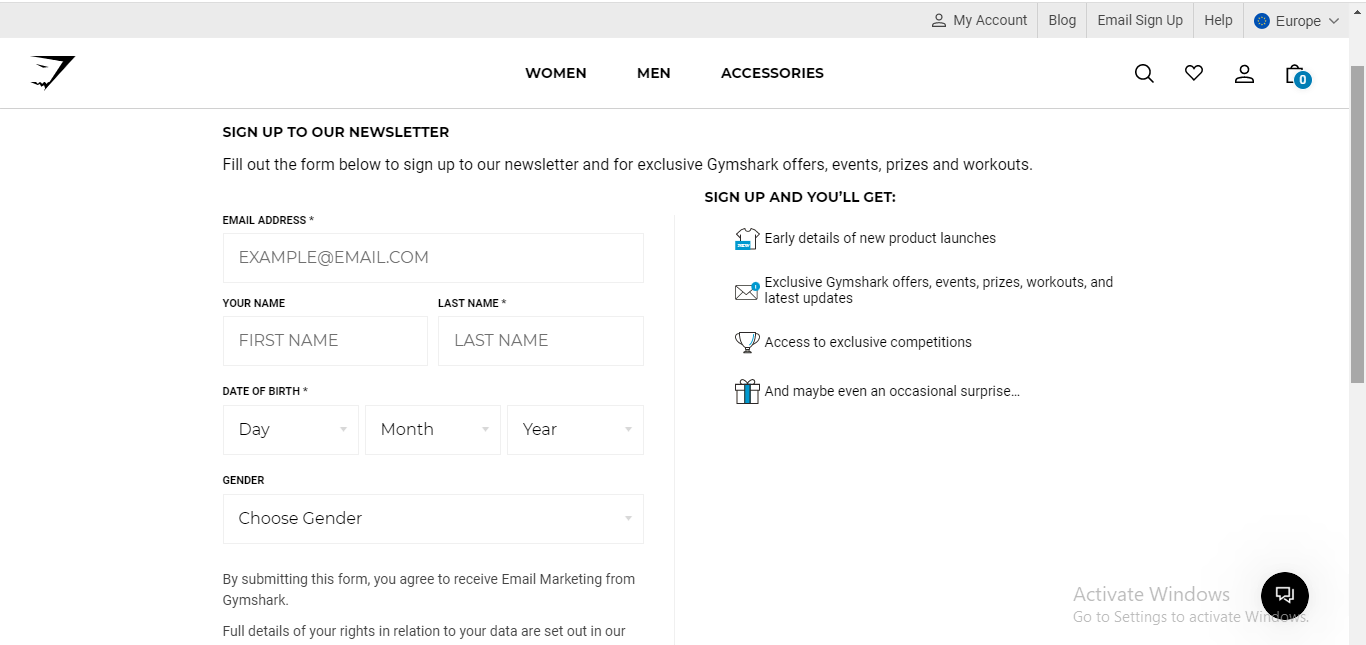Screen dimensions: 1366x645
Task: Click the Gymshark logo
Action: (53, 73)
